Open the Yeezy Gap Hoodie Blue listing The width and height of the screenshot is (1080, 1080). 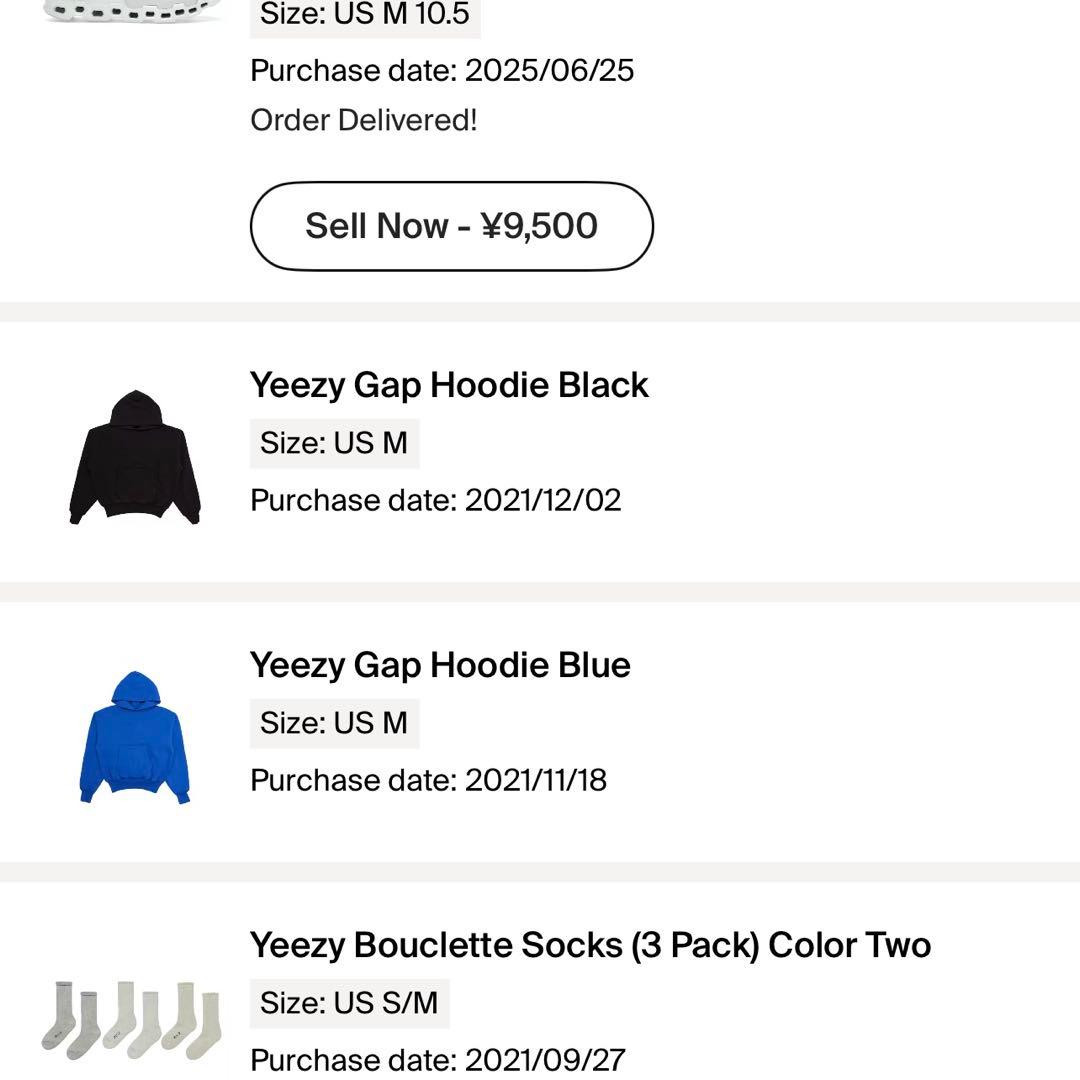pos(440,664)
